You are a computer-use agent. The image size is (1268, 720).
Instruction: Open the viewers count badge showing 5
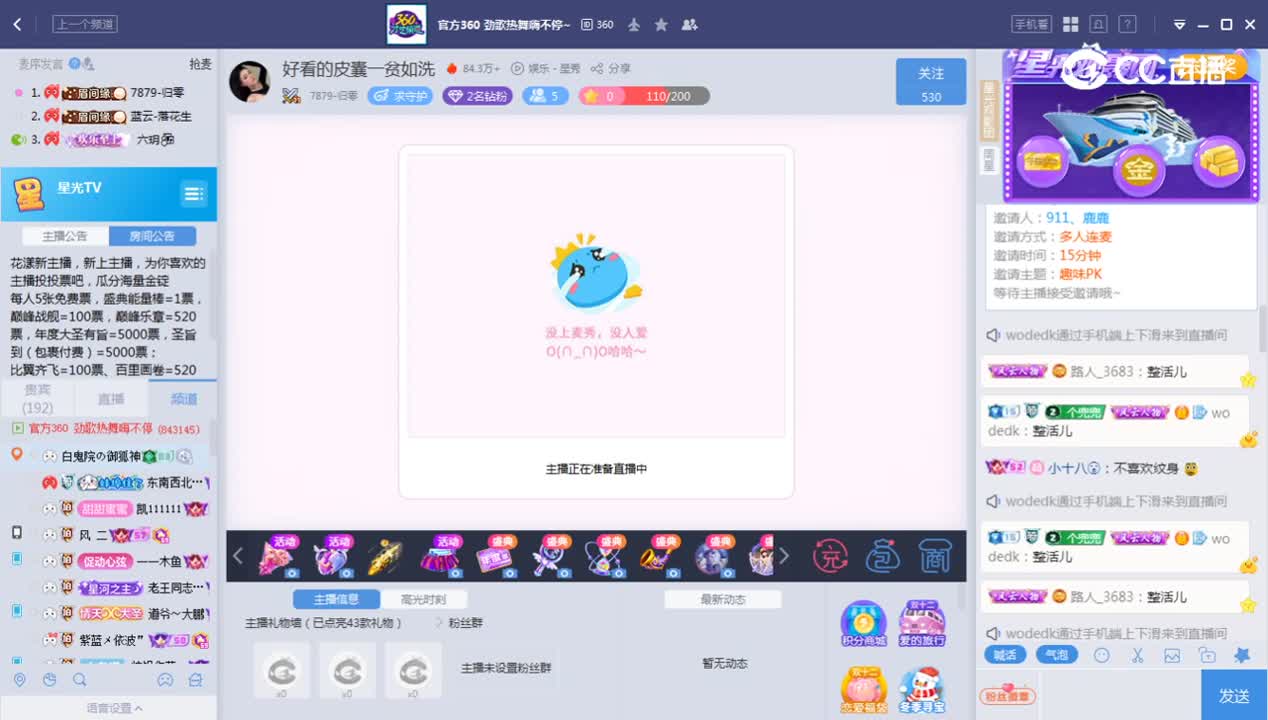click(x=546, y=96)
